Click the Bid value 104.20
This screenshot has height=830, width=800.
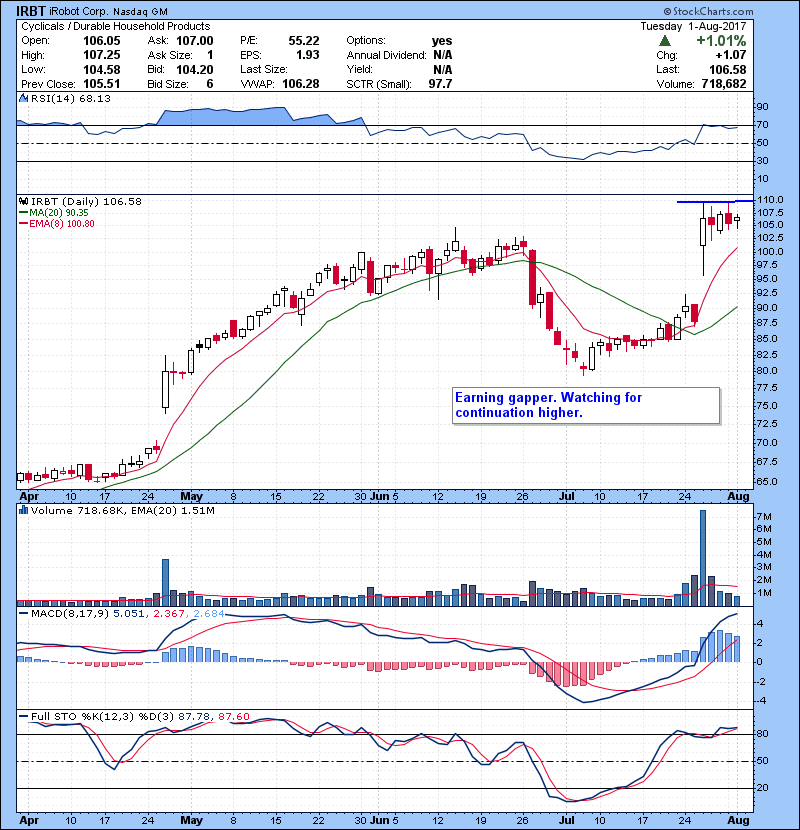(x=195, y=69)
